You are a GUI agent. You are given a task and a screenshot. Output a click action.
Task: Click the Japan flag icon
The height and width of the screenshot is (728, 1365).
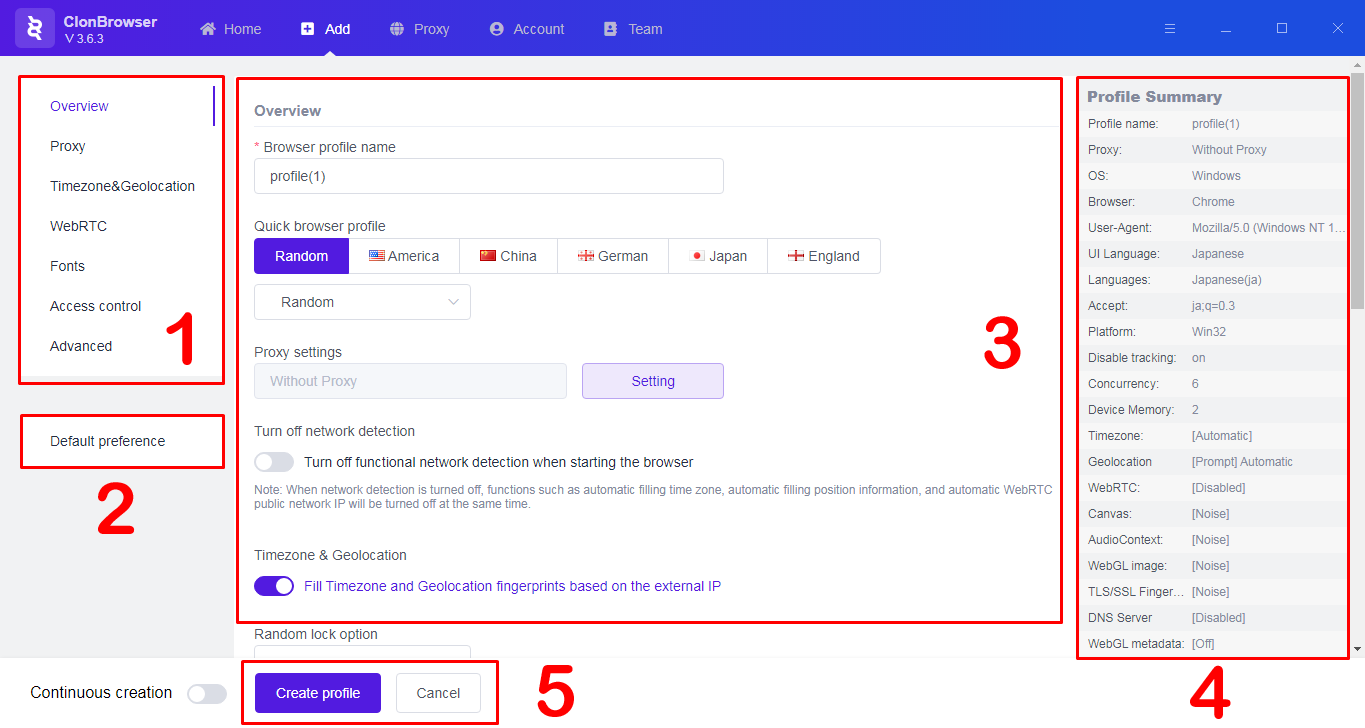point(698,256)
